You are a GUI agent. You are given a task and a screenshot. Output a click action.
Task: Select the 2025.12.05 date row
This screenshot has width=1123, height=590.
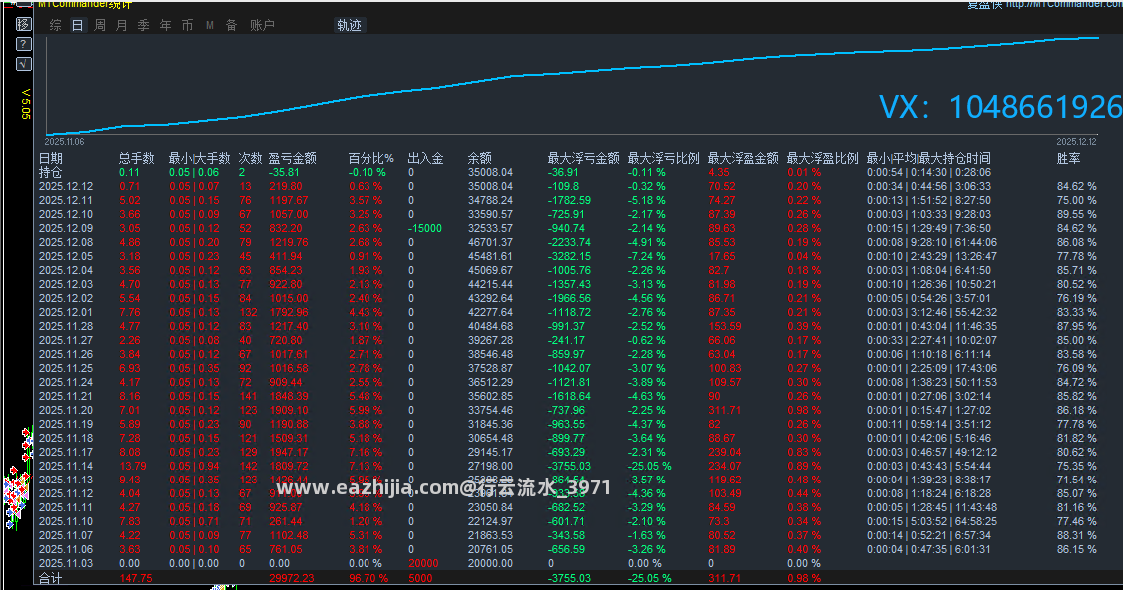[66, 256]
